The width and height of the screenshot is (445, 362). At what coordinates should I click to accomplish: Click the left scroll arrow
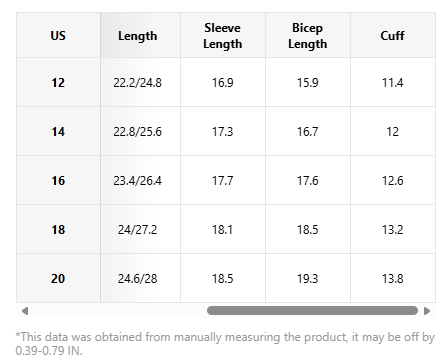pos(25,311)
